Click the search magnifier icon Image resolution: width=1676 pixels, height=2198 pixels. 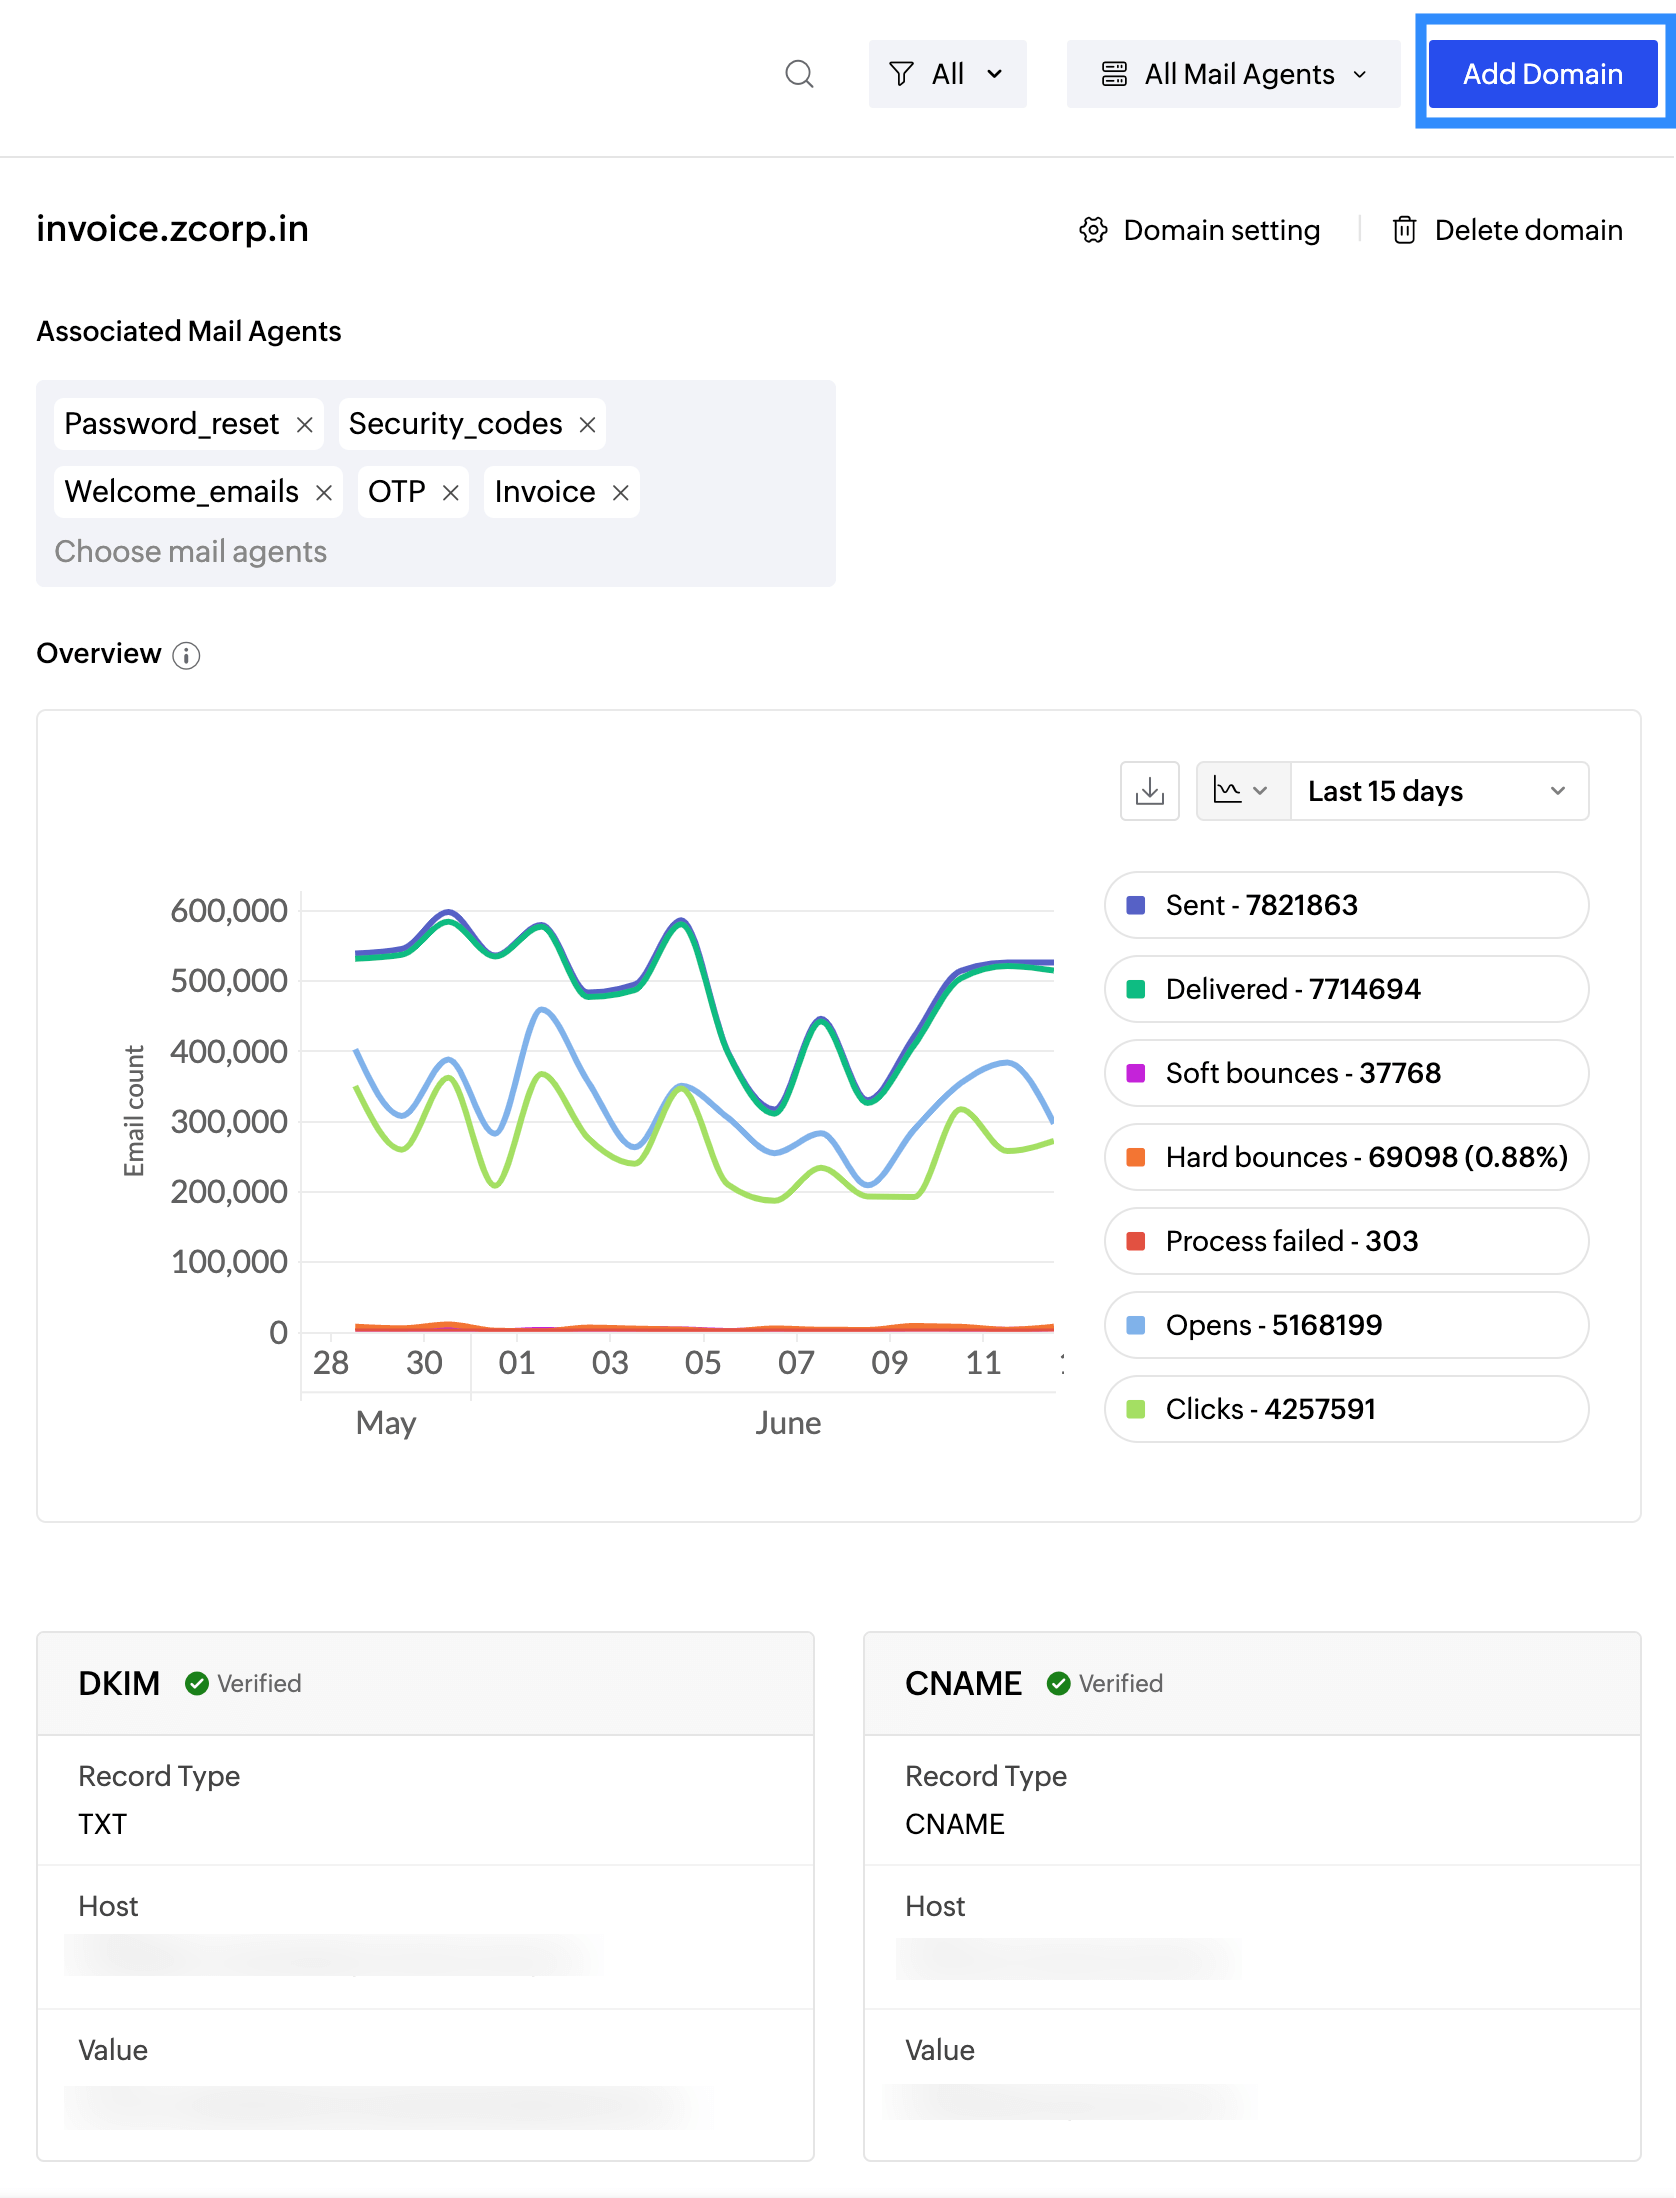point(799,74)
